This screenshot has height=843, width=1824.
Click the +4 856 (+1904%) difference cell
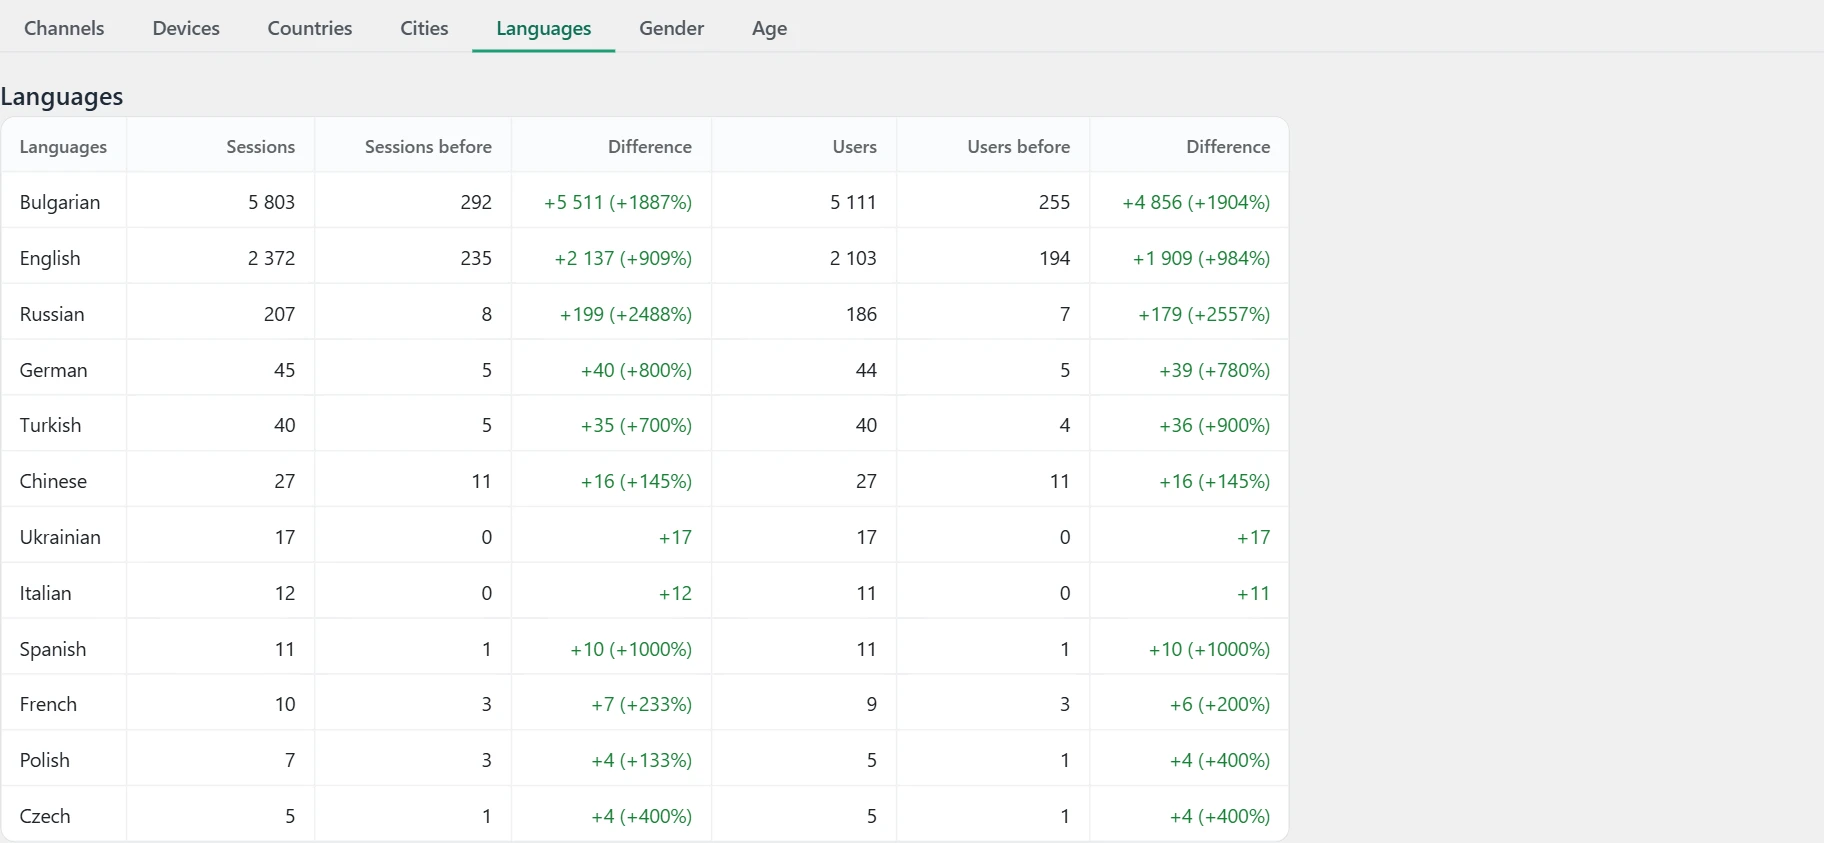click(x=1196, y=202)
